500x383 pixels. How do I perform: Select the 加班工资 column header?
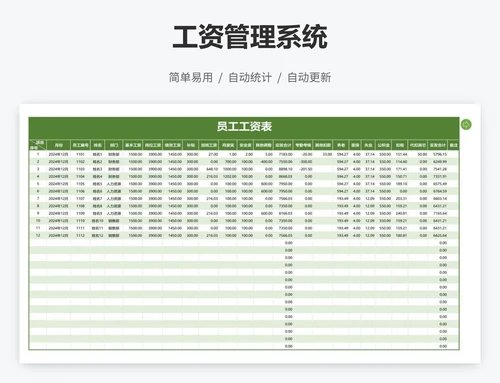pyautogui.click(x=209, y=145)
